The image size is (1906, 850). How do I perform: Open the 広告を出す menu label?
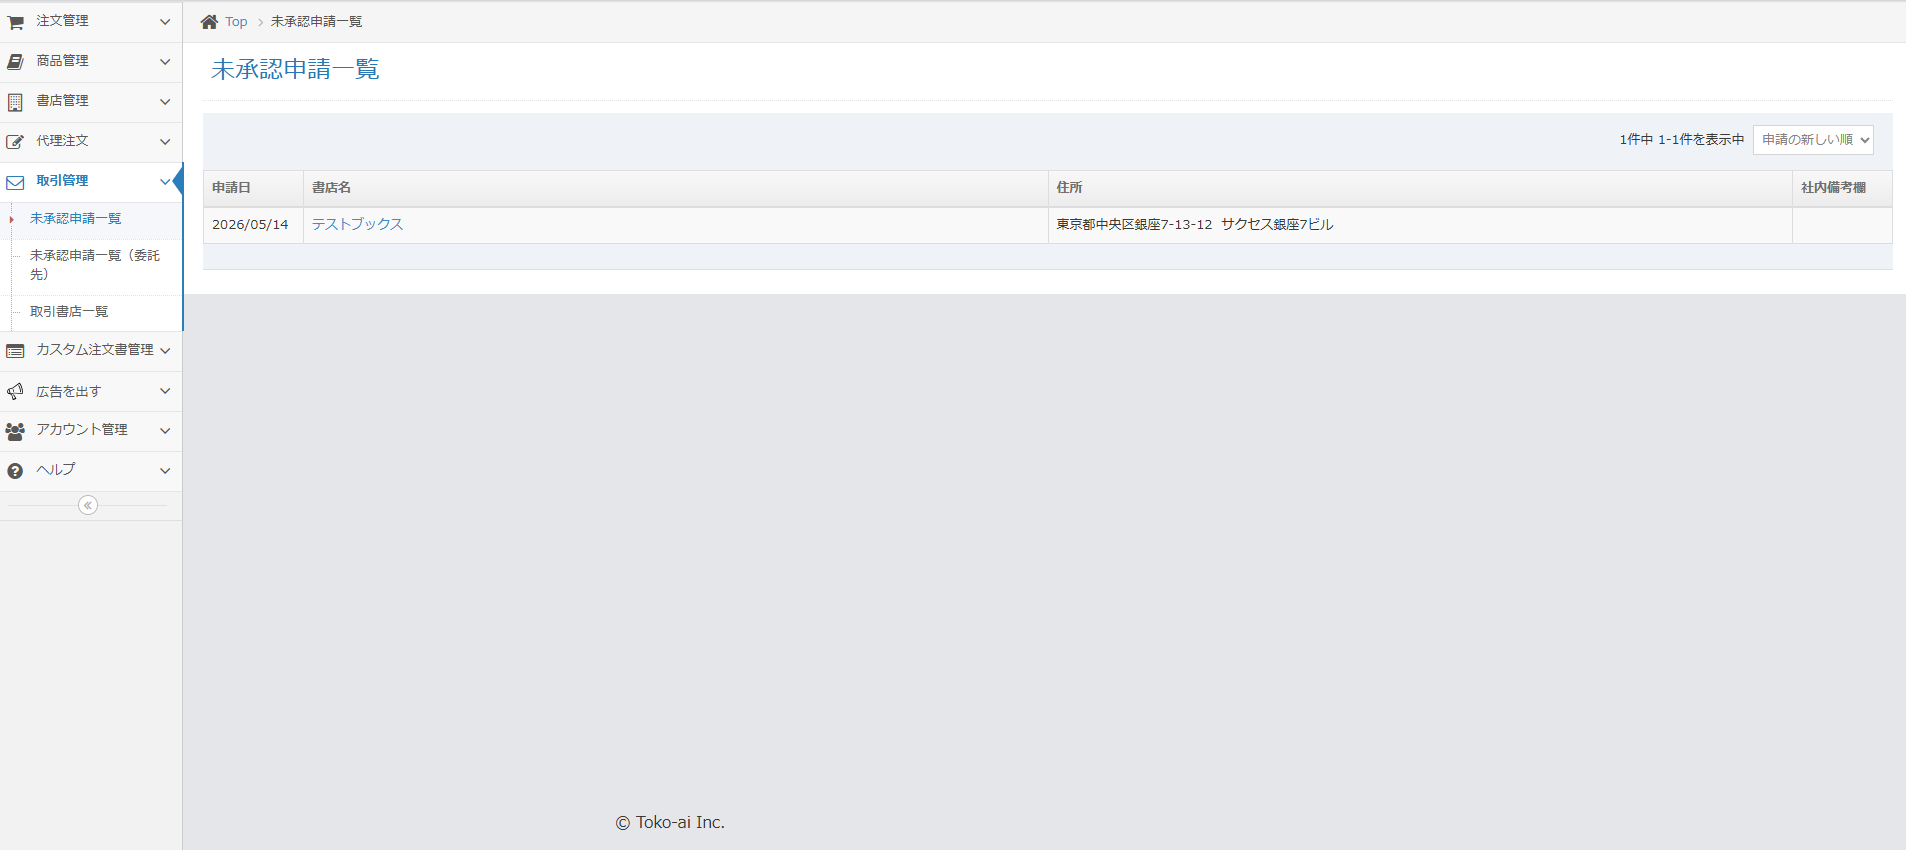(x=69, y=391)
